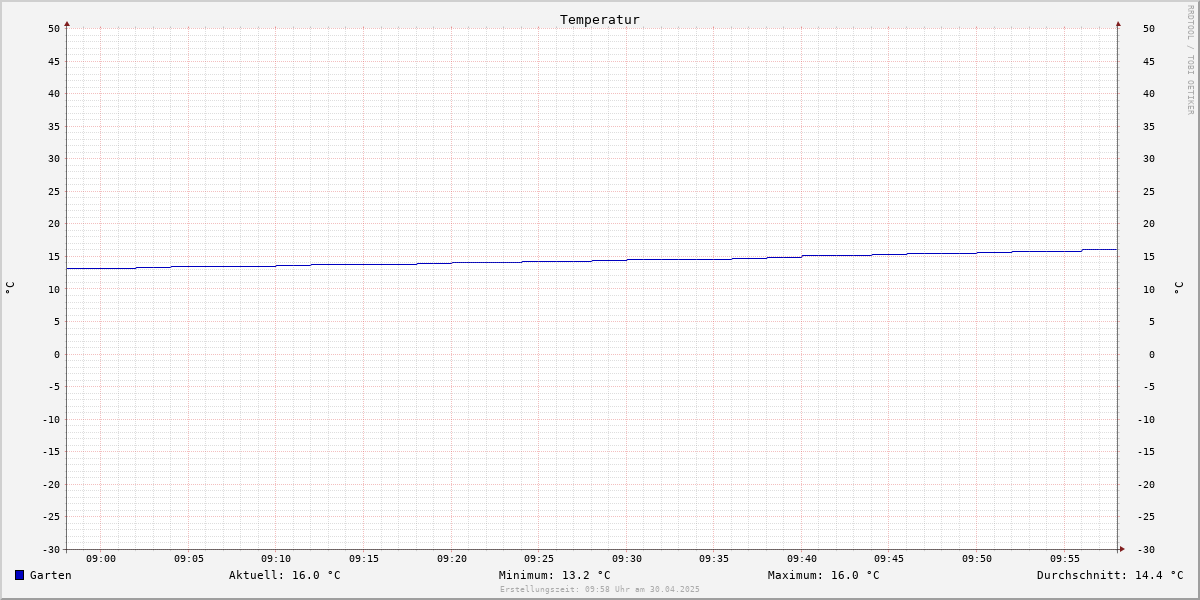Click the 09:10 time axis label
The height and width of the screenshot is (600, 1200).
[x=276, y=558]
